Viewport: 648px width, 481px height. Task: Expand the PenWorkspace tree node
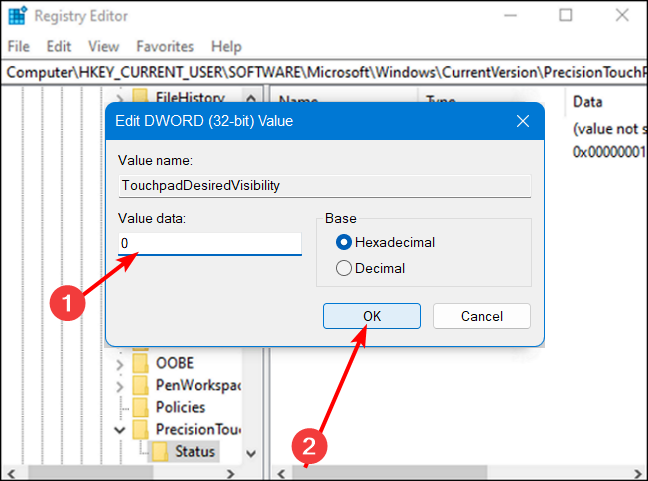click(120, 385)
